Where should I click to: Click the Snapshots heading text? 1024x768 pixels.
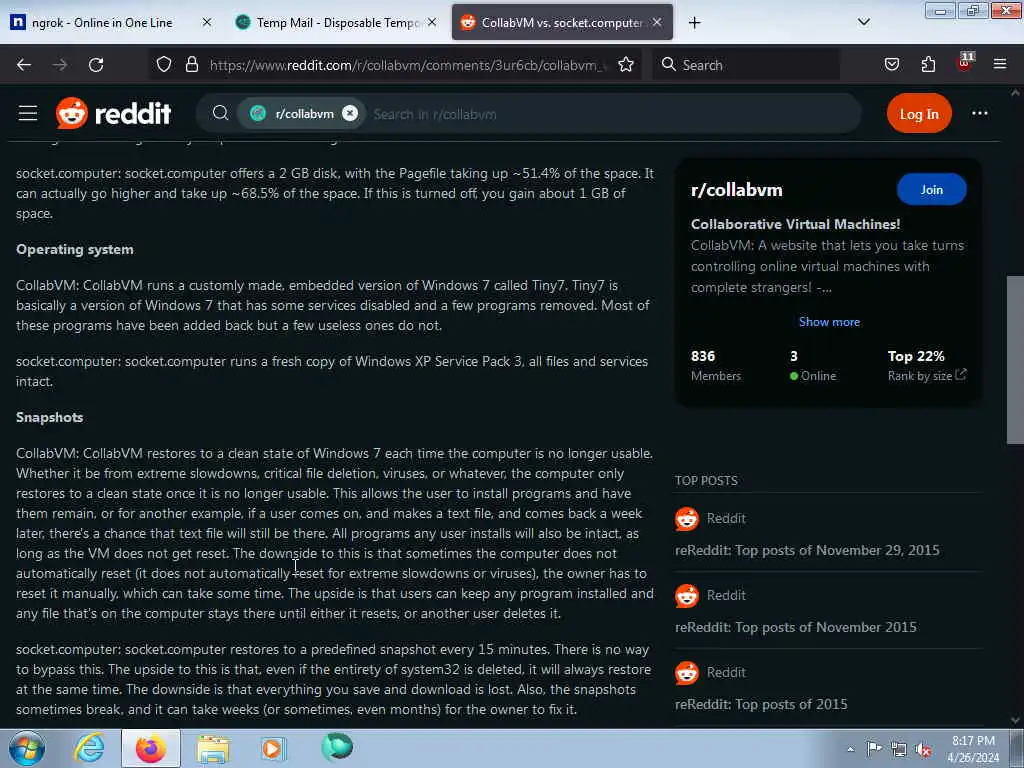tap(50, 417)
